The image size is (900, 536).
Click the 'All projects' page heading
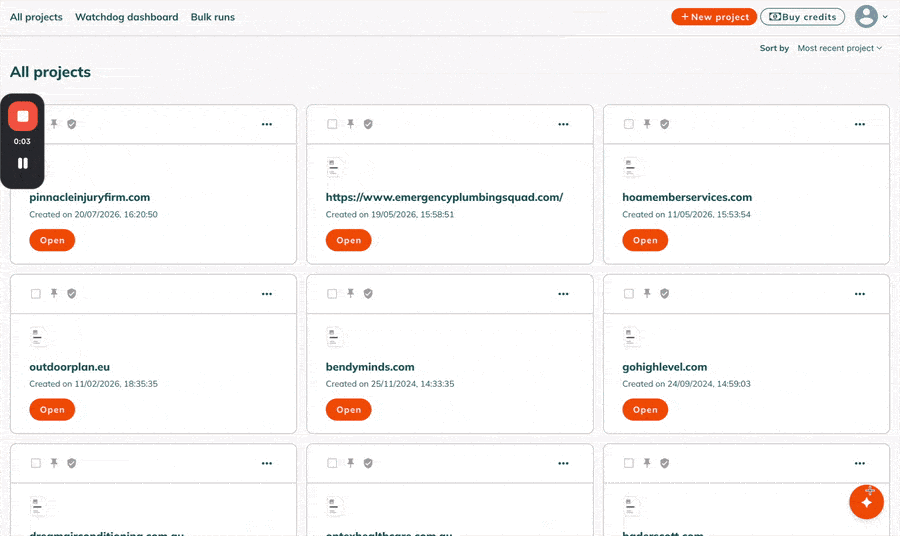[51, 72]
